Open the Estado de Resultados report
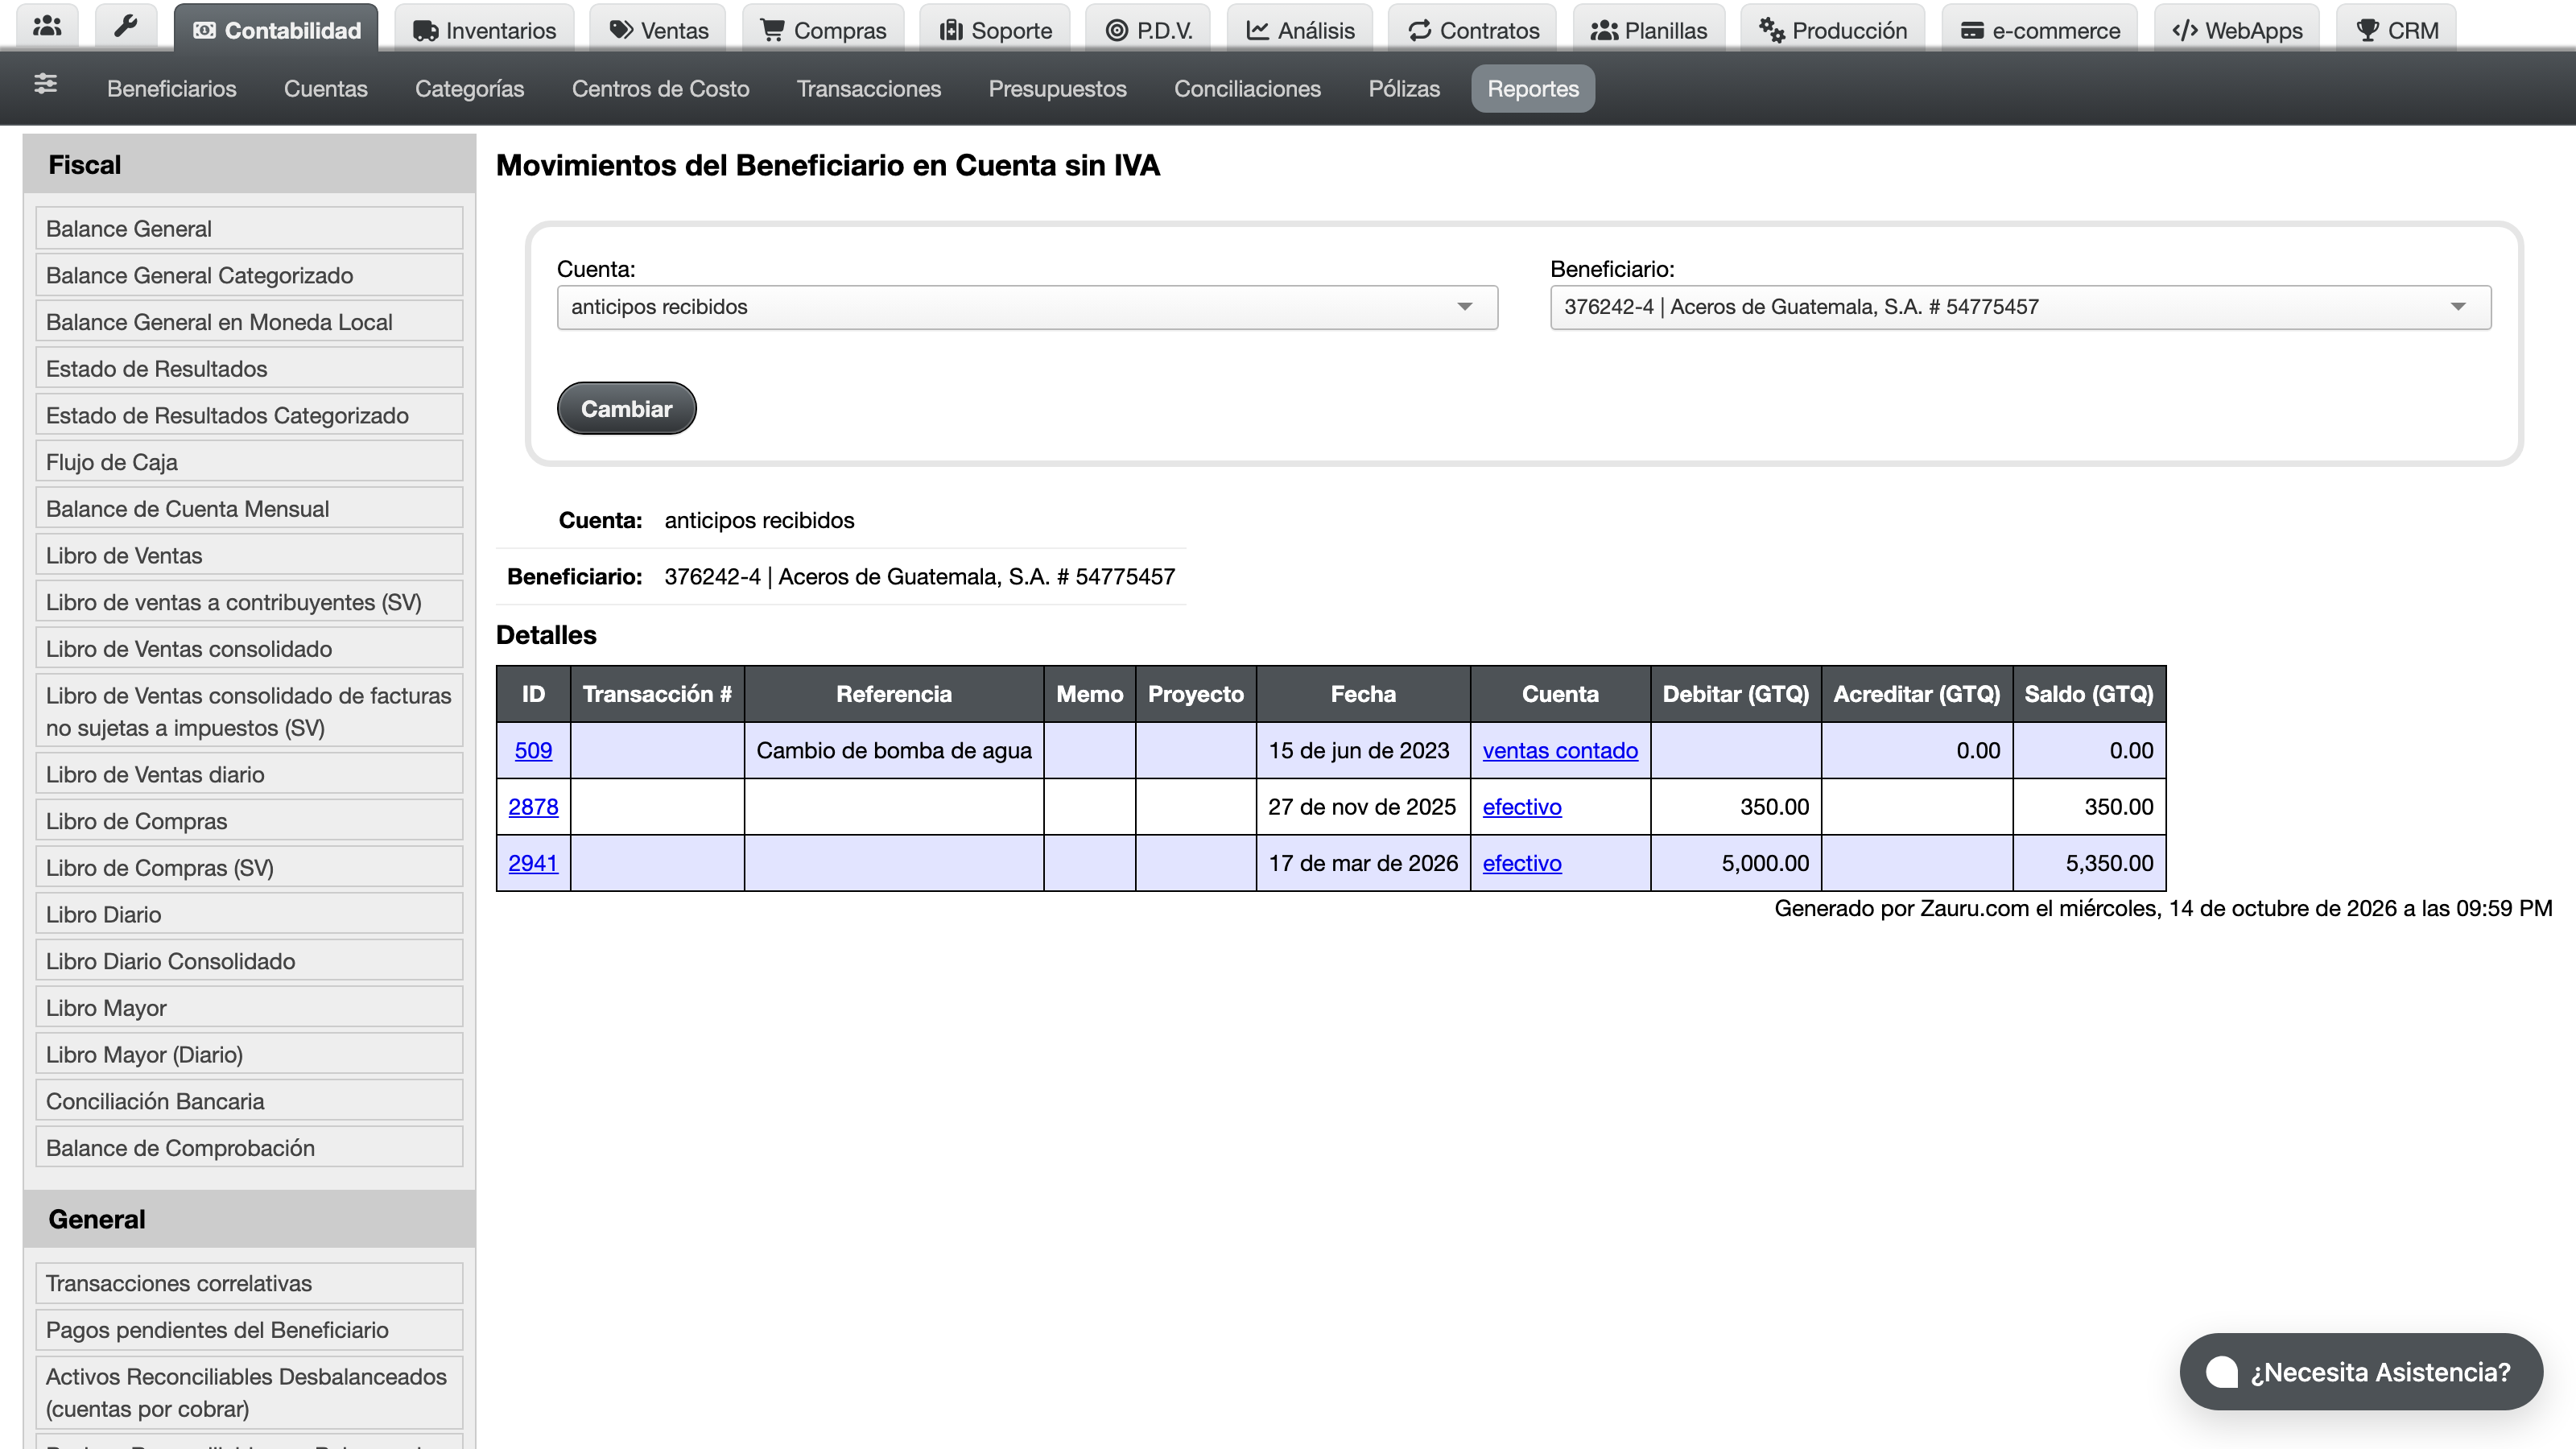The width and height of the screenshot is (2576, 1449). (x=249, y=368)
